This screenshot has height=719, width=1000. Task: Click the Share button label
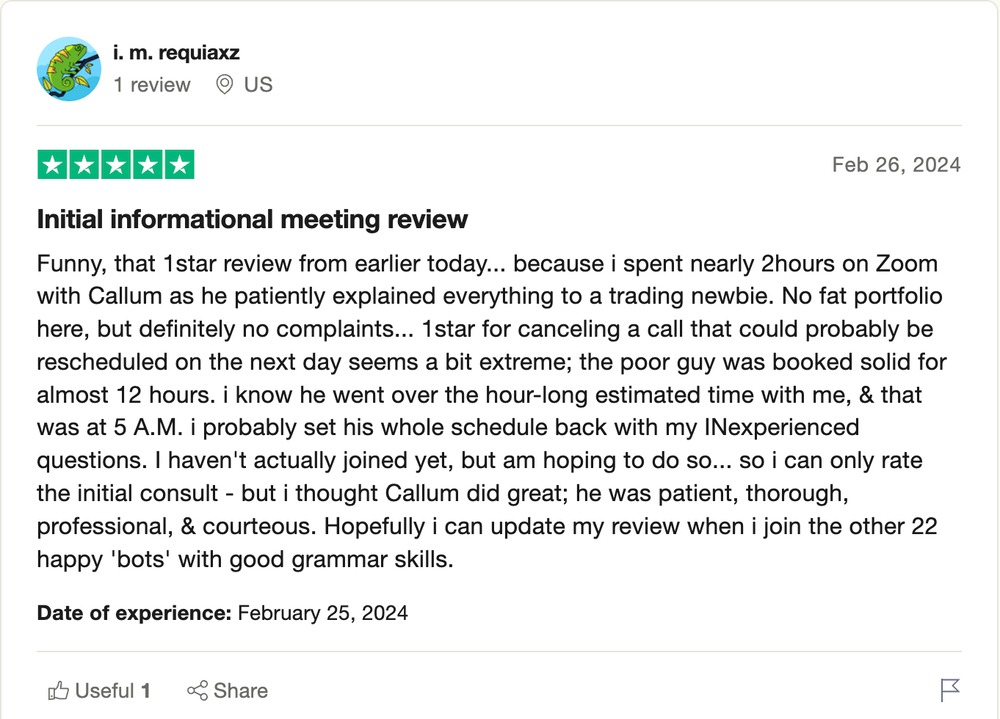[x=240, y=690]
